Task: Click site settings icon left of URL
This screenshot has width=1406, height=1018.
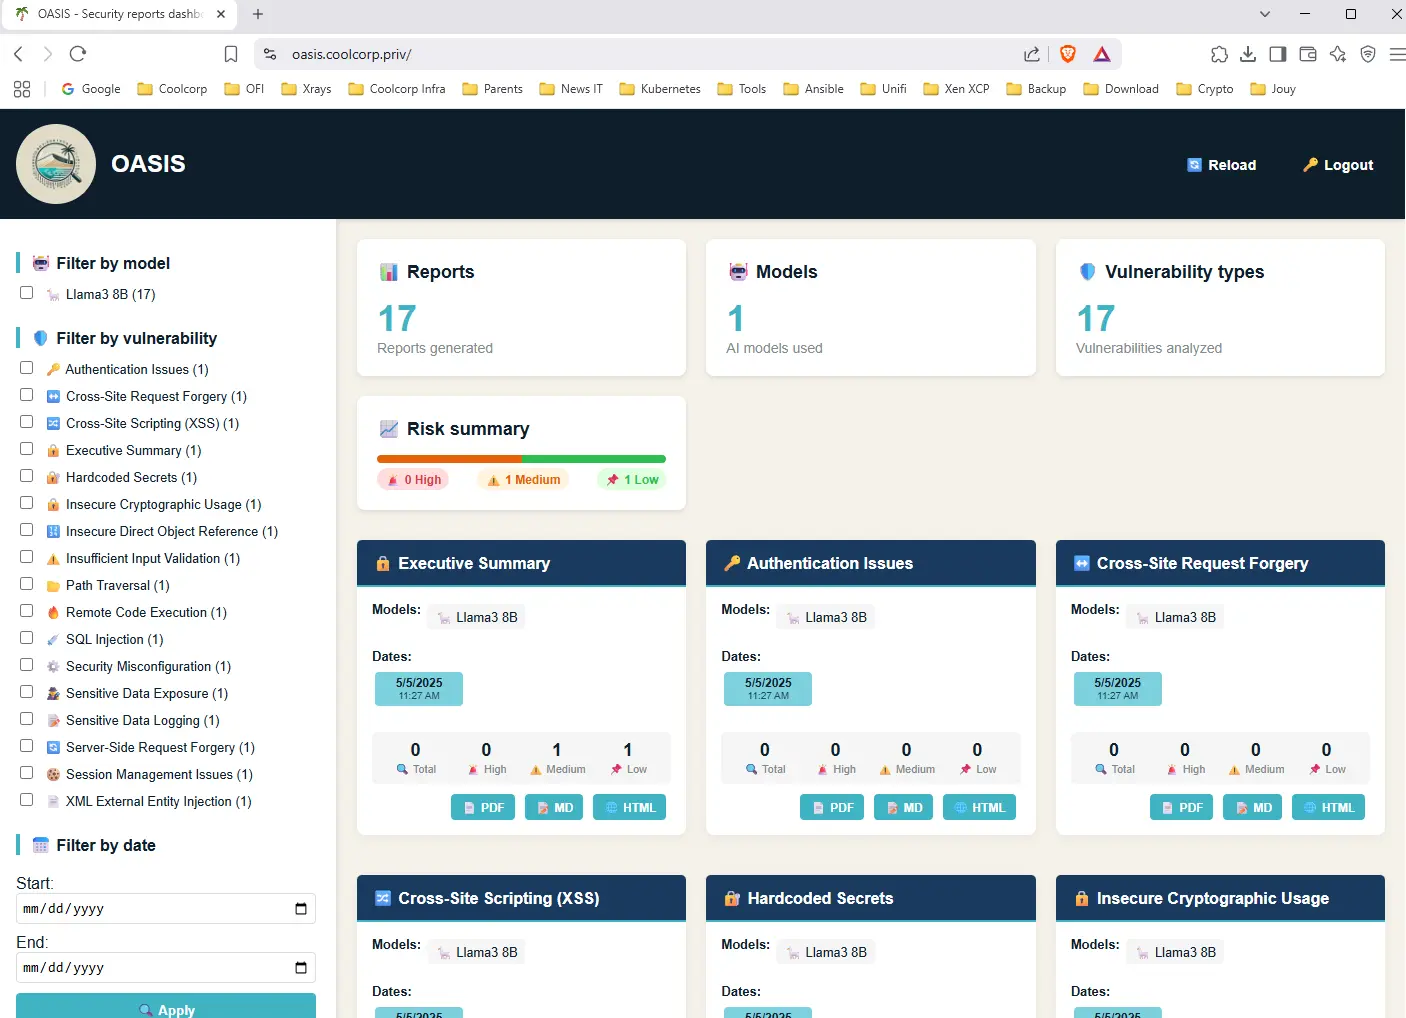Action: coord(270,54)
